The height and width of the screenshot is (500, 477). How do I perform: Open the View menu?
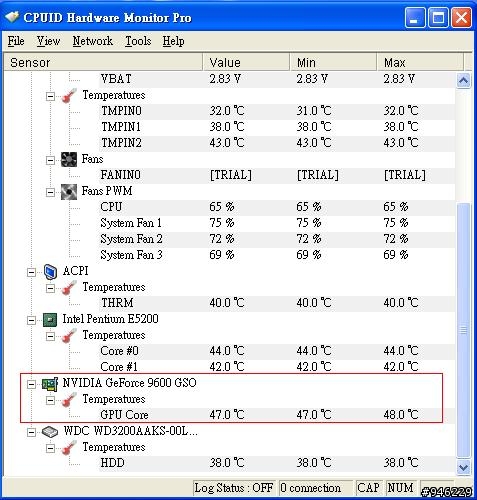pos(48,41)
